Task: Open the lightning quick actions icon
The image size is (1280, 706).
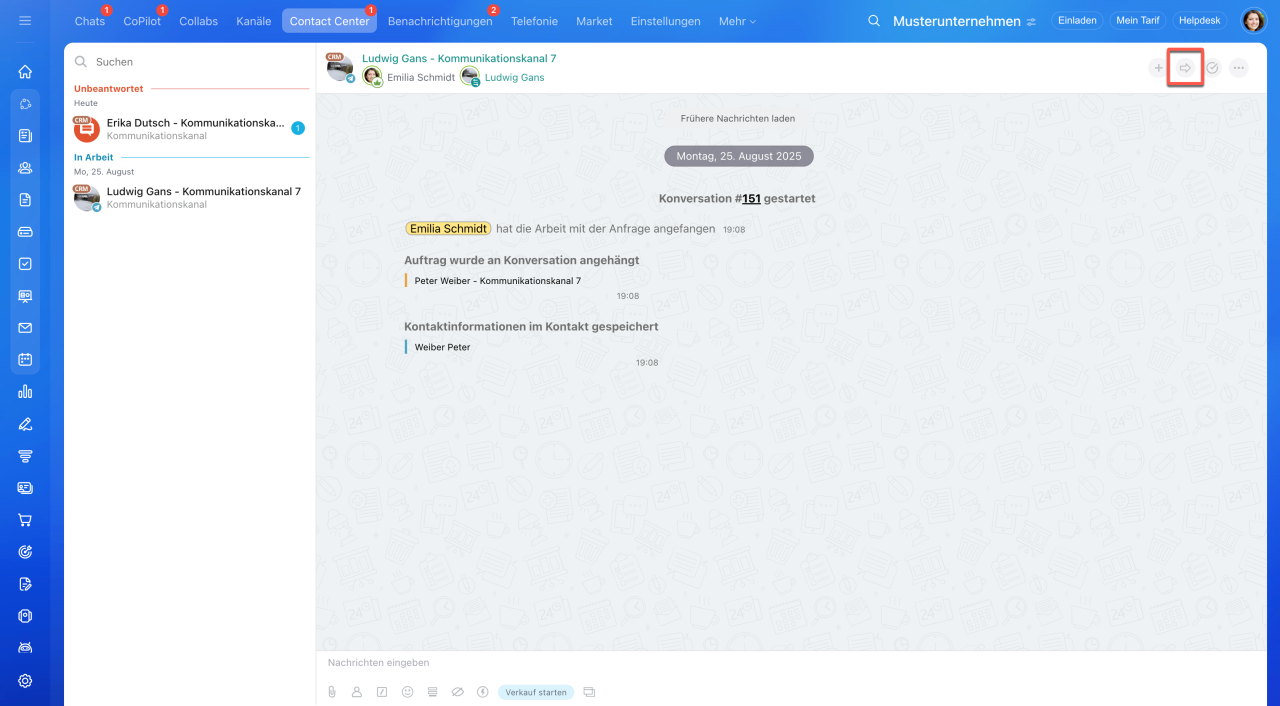Action: (482, 692)
